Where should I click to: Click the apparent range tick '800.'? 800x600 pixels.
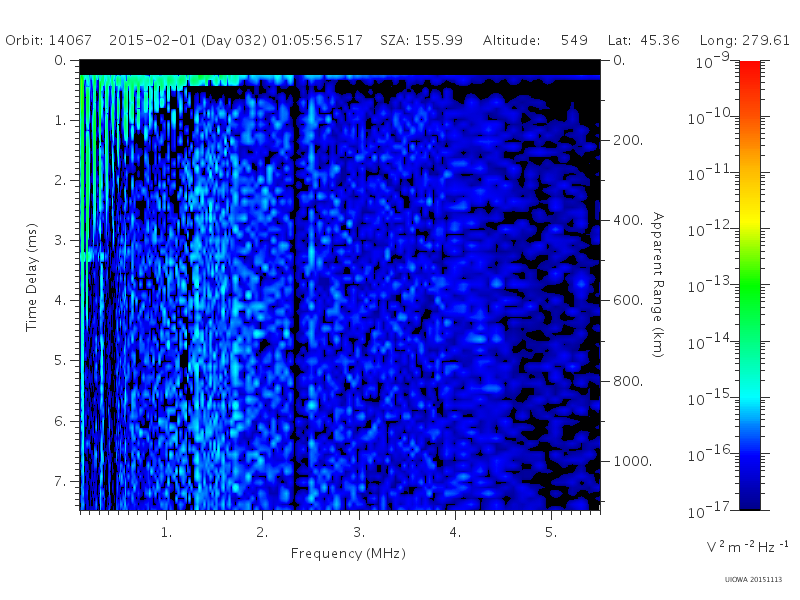[x=628, y=381]
